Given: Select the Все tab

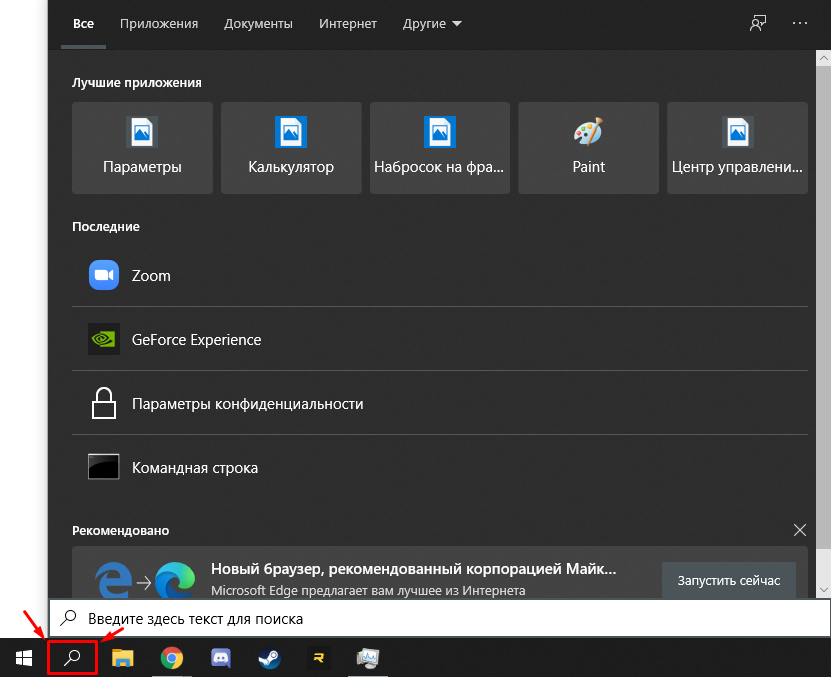Looking at the screenshot, I should click(83, 24).
